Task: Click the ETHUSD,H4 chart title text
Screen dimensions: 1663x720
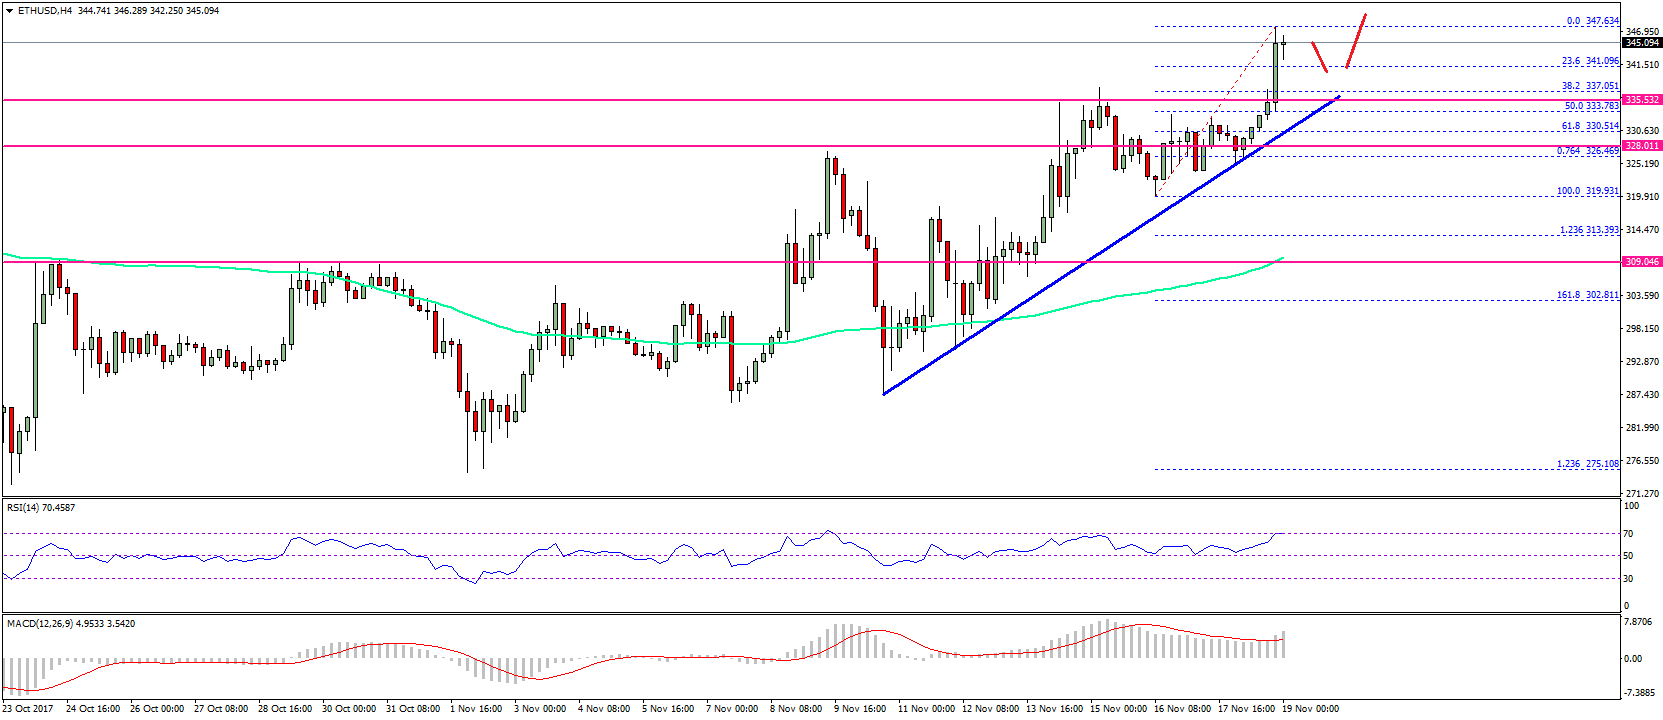Action: (x=44, y=11)
